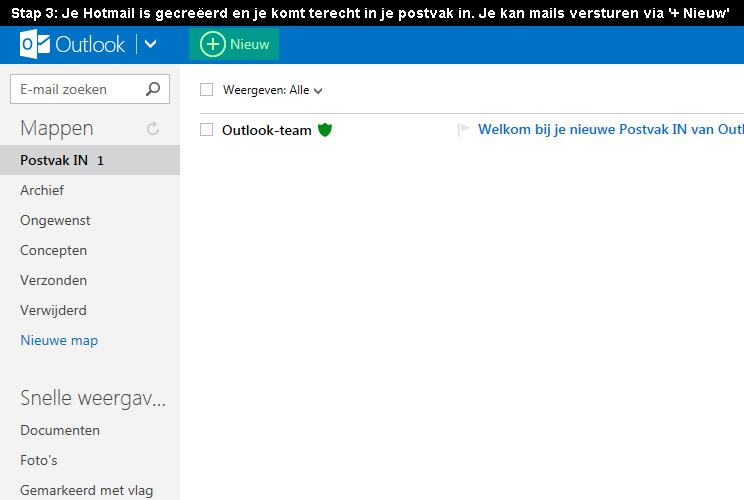Tick the select-all checkbox beside Weergeven

pos(206,89)
